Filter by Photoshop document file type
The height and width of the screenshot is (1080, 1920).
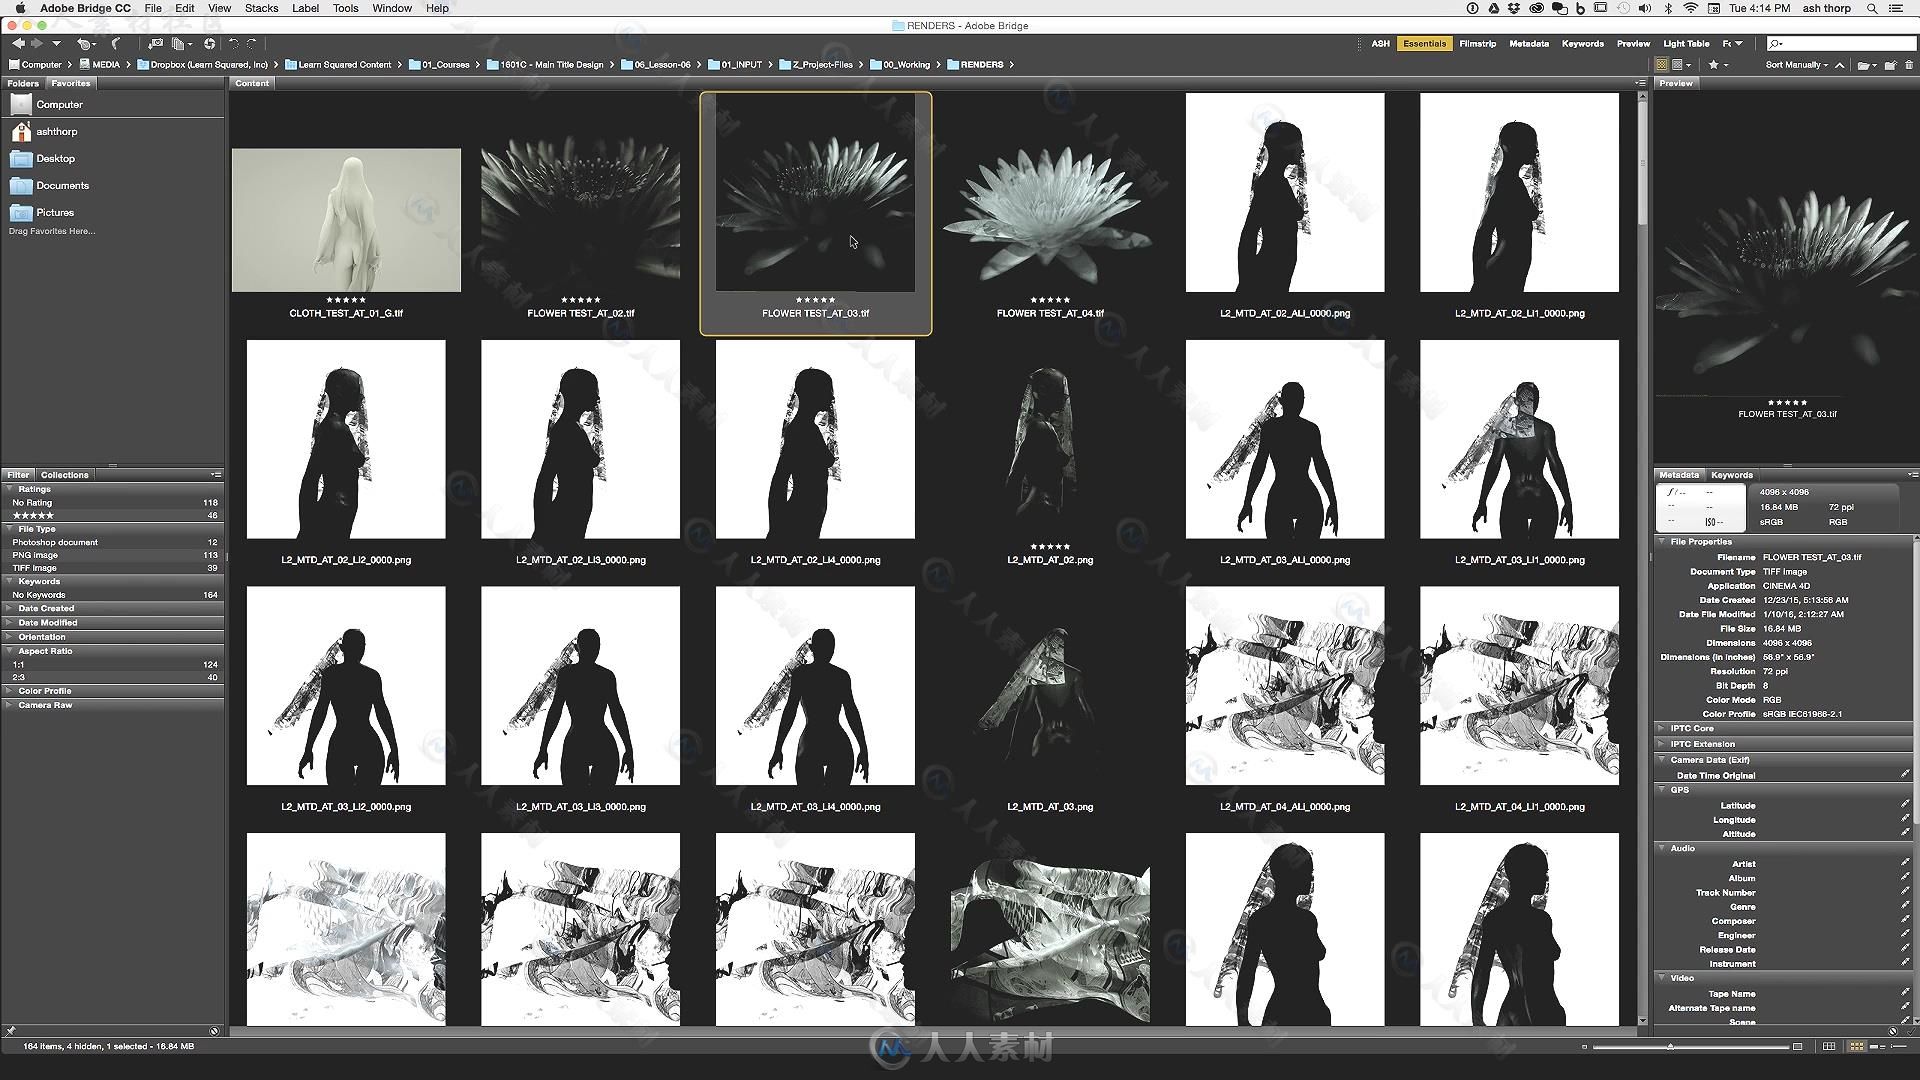coord(112,542)
